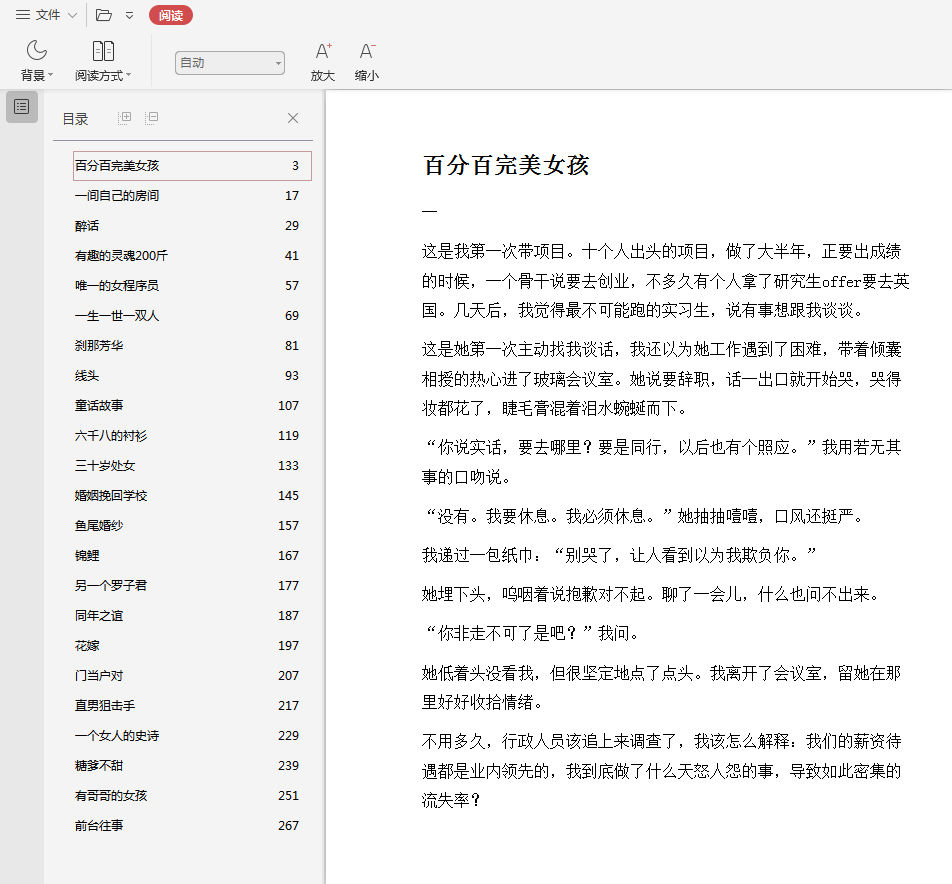
Task: Open the 文件 menu
Action: [38, 15]
